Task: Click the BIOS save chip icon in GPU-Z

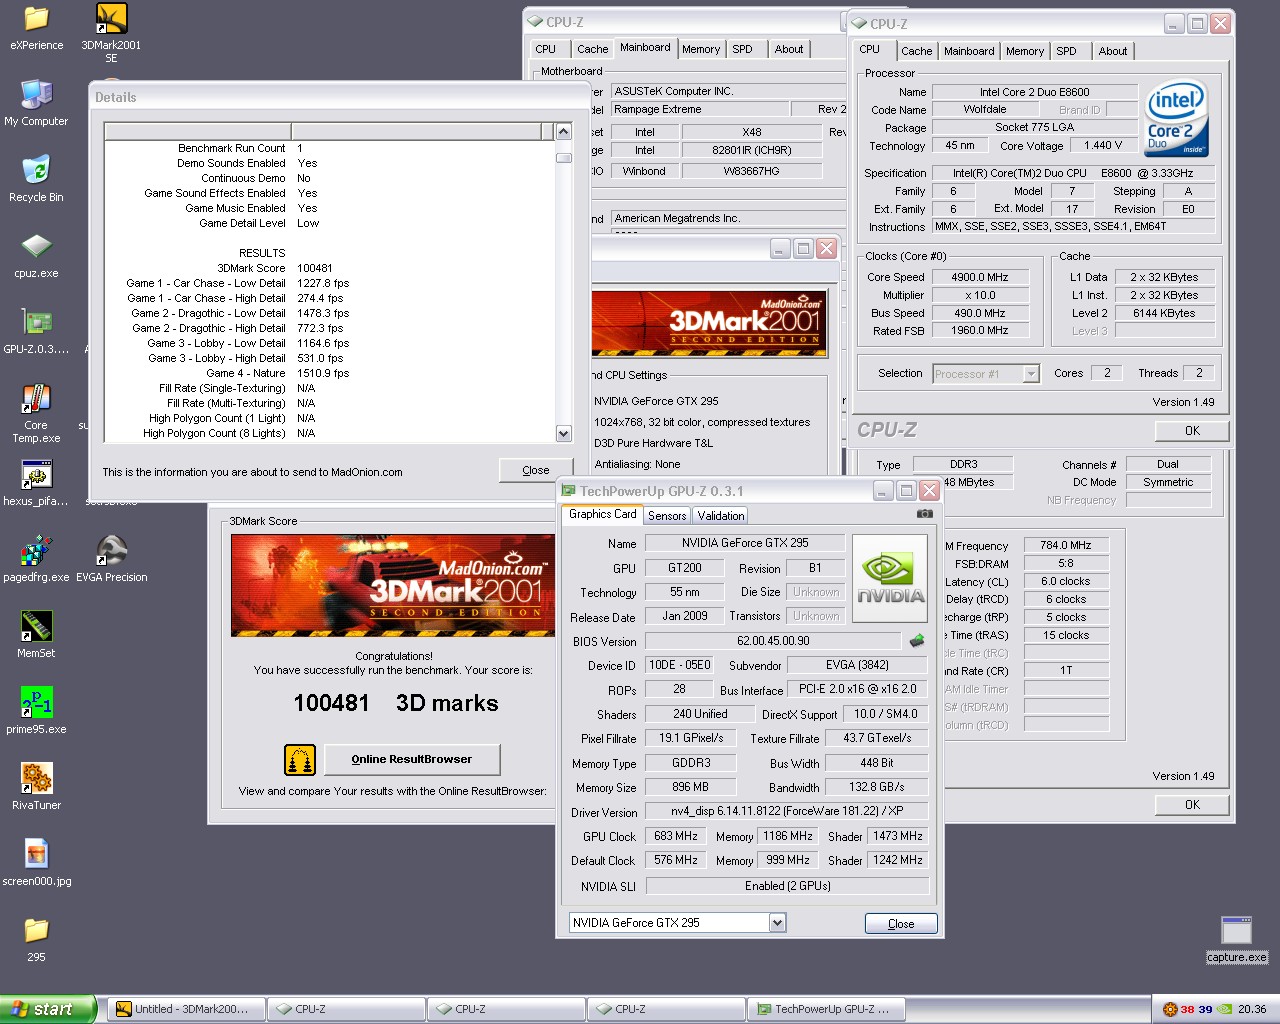Action: pyautogui.click(x=917, y=640)
